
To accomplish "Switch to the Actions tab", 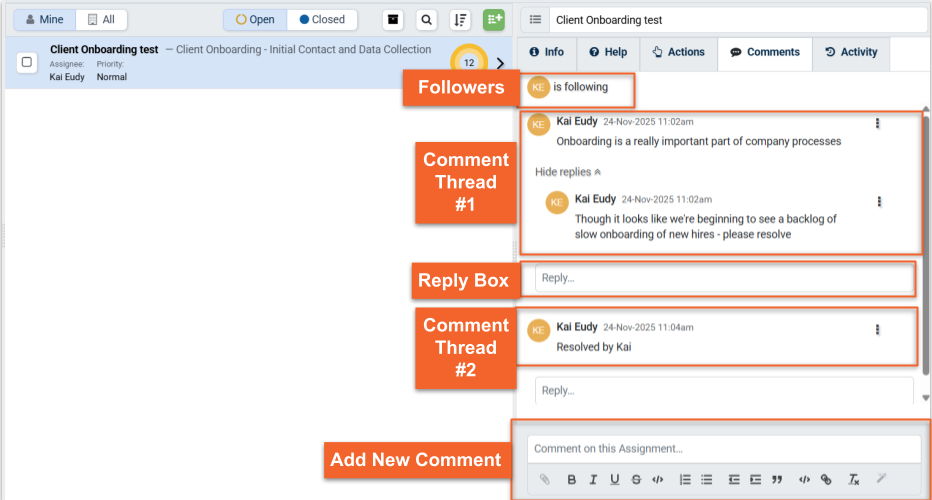I will click(x=678, y=52).
